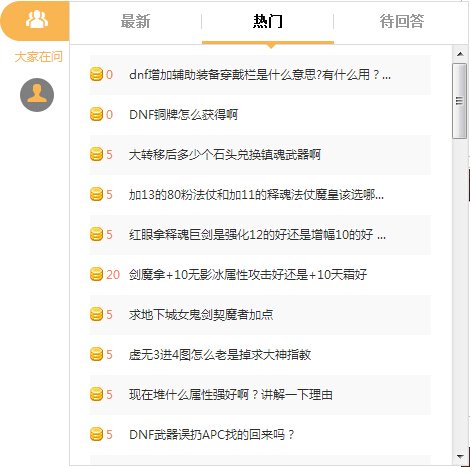
Task: Open question DNF武器误扔APC找的回来吗
Action: point(212,435)
